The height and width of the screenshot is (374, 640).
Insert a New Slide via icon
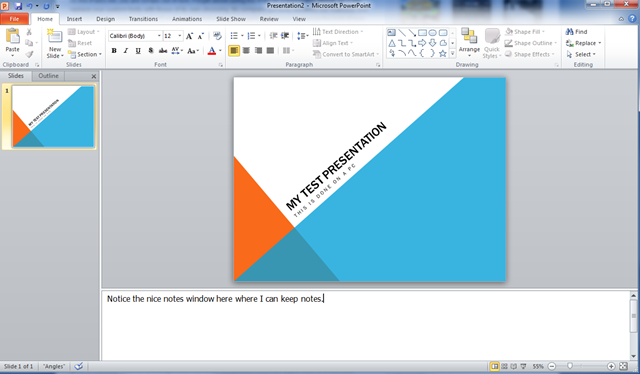pos(54,36)
